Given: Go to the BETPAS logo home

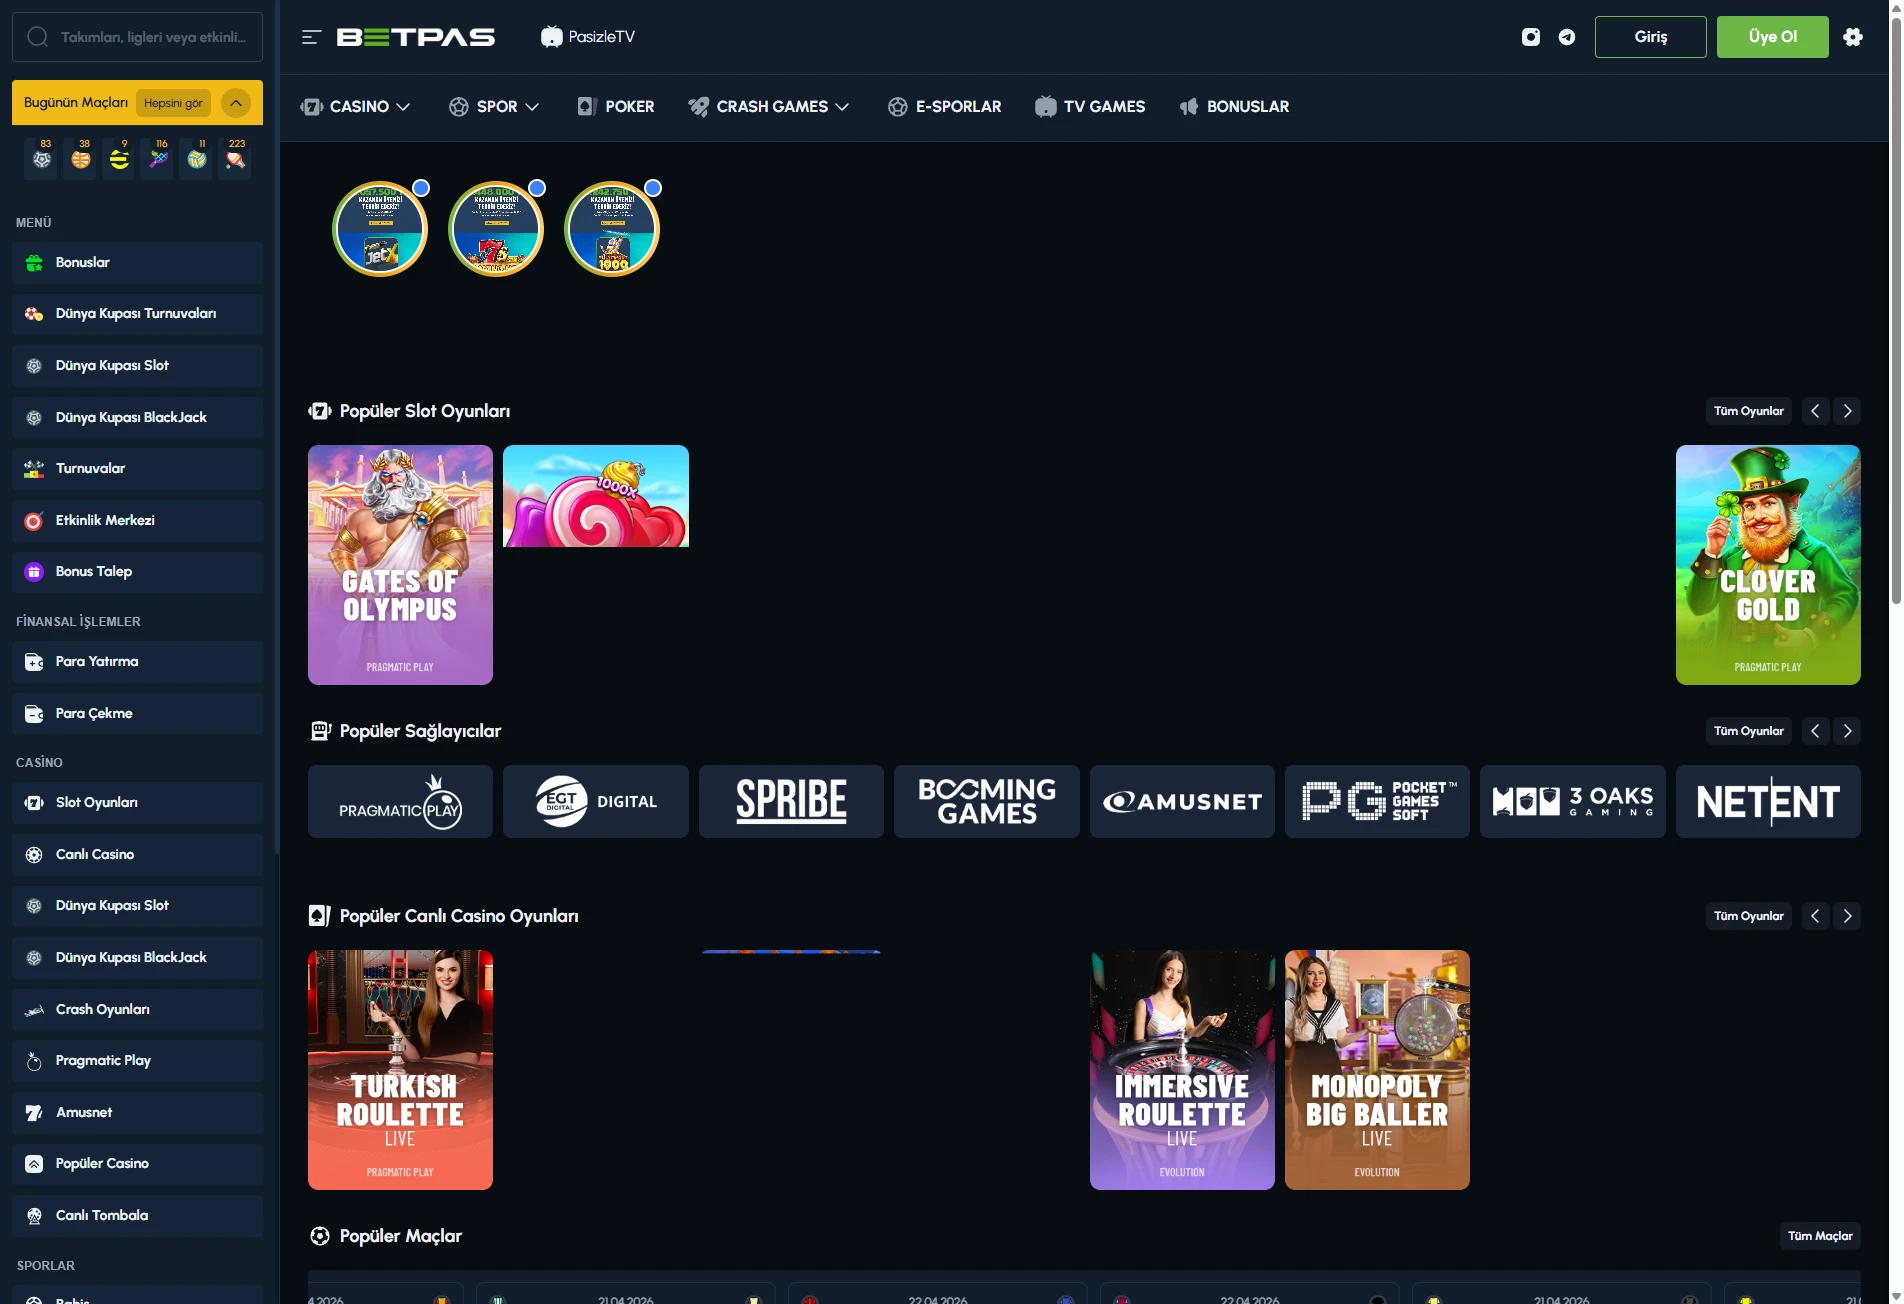Looking at the screenshot, I should pos(416,37).
